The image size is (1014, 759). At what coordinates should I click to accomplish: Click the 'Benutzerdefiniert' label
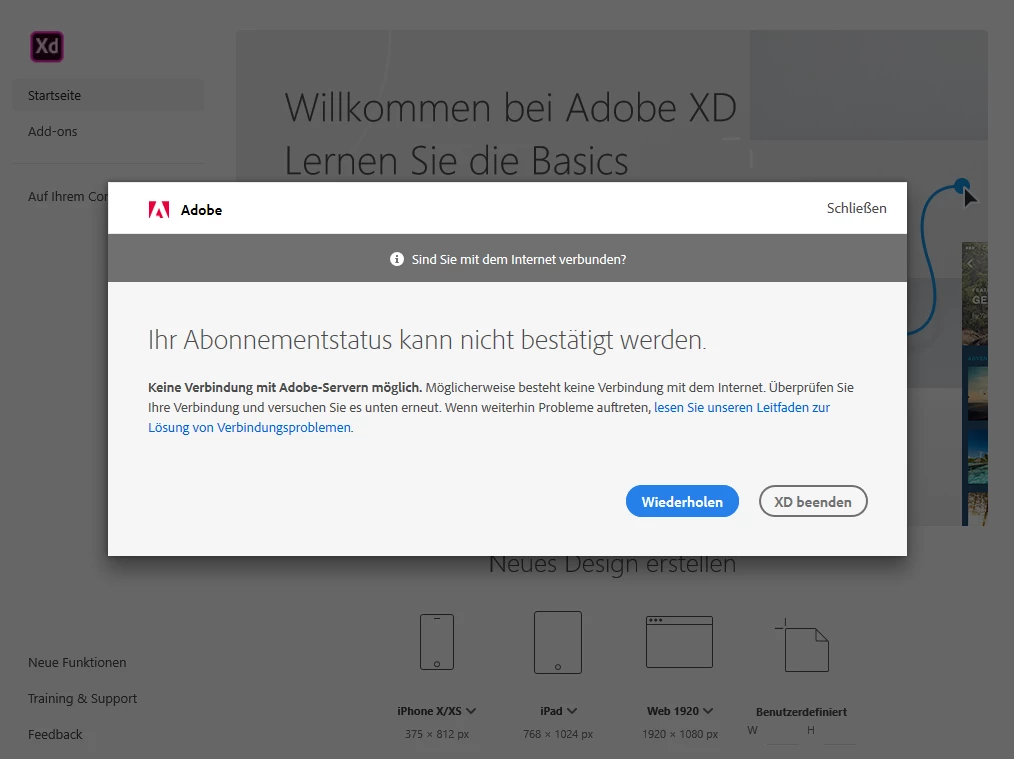801,712
